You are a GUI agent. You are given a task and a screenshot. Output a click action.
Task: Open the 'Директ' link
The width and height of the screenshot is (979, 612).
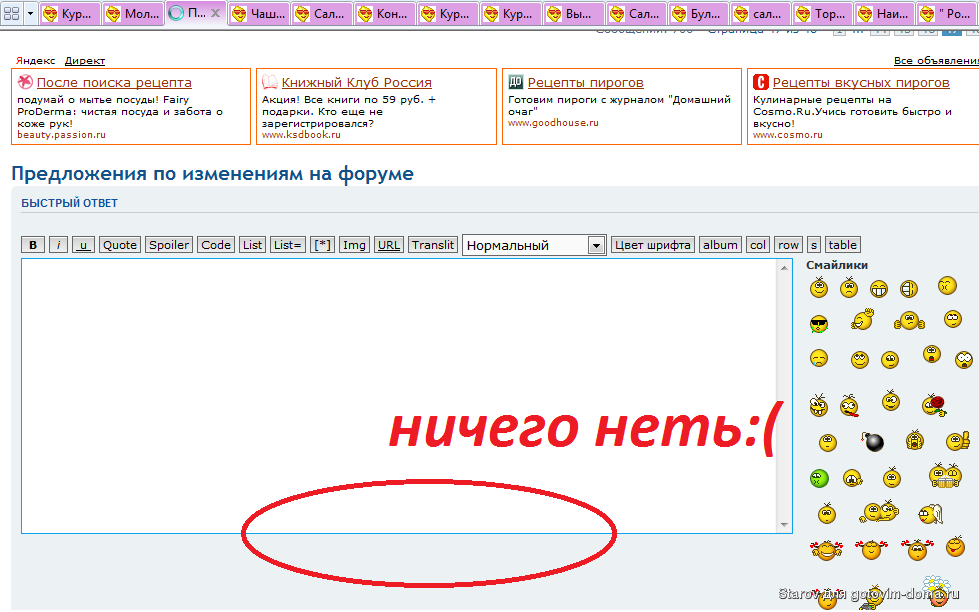85,61
